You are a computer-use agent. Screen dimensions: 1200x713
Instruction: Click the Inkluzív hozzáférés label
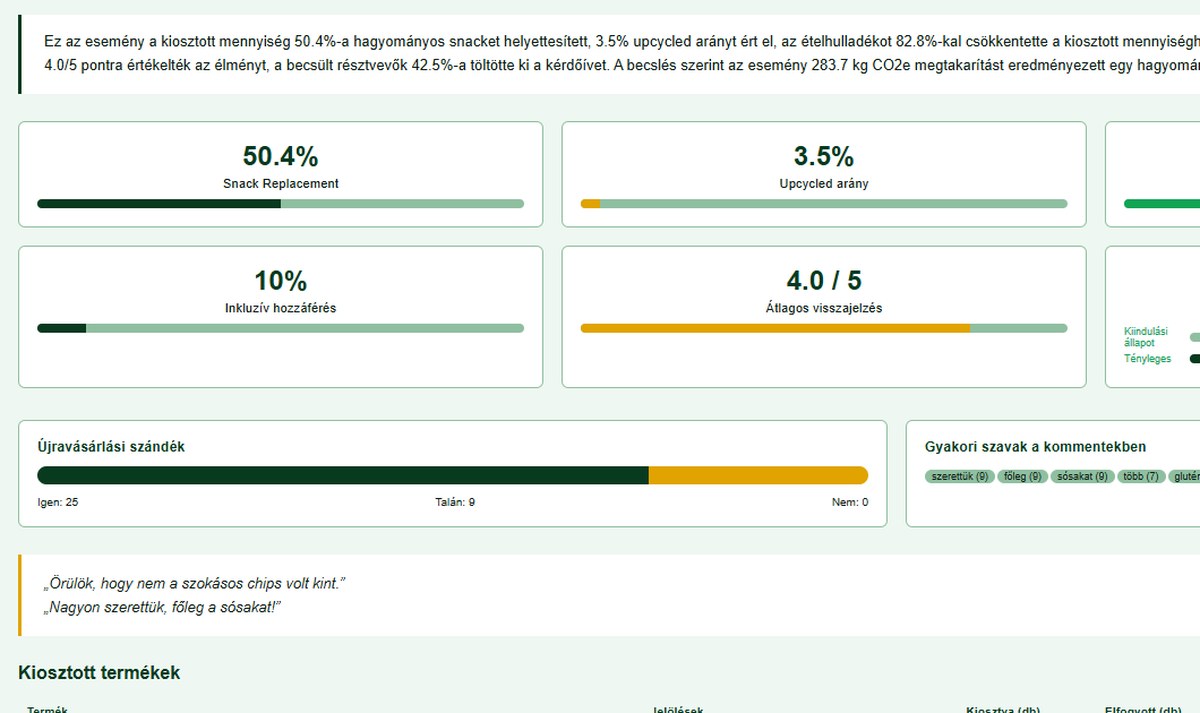pyautogui.click(x=280, y=308)
